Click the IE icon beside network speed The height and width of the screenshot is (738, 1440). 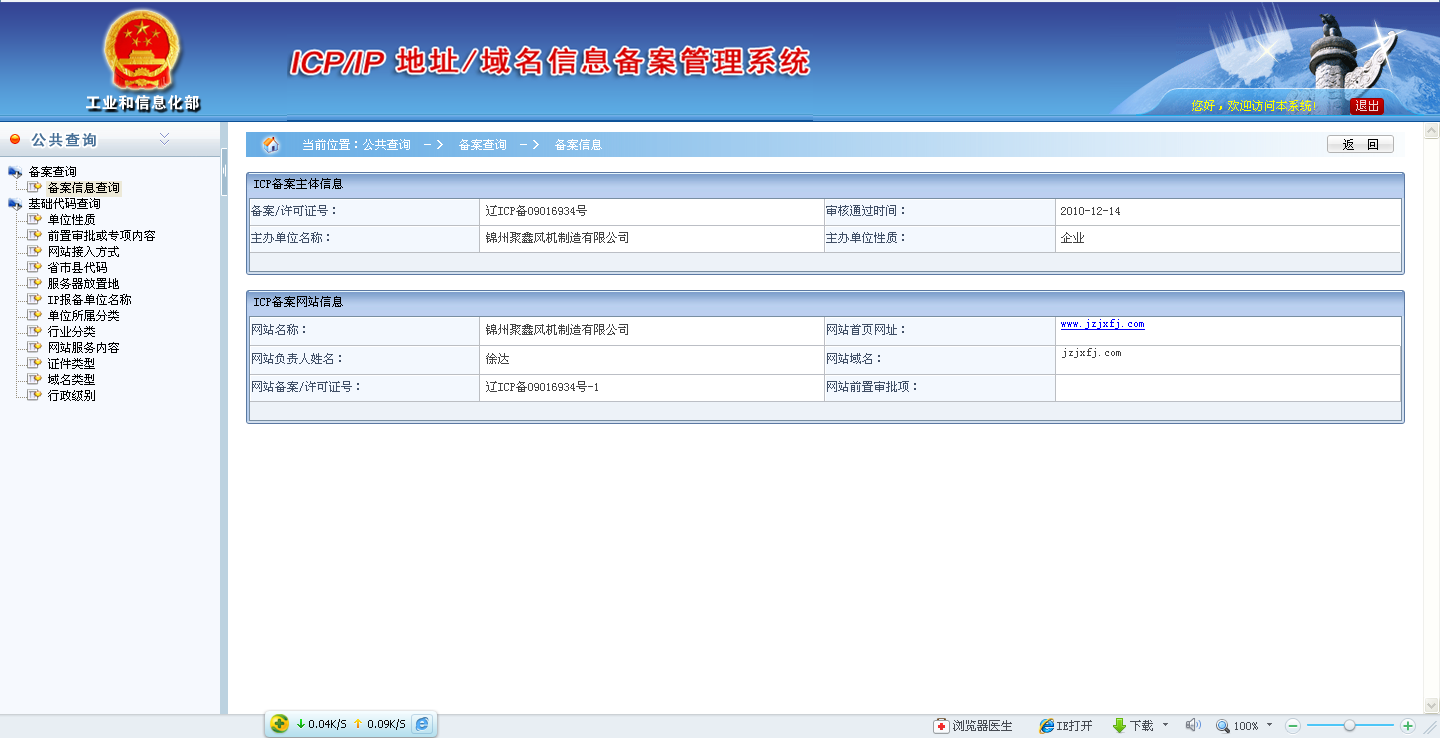coord(423,724)
